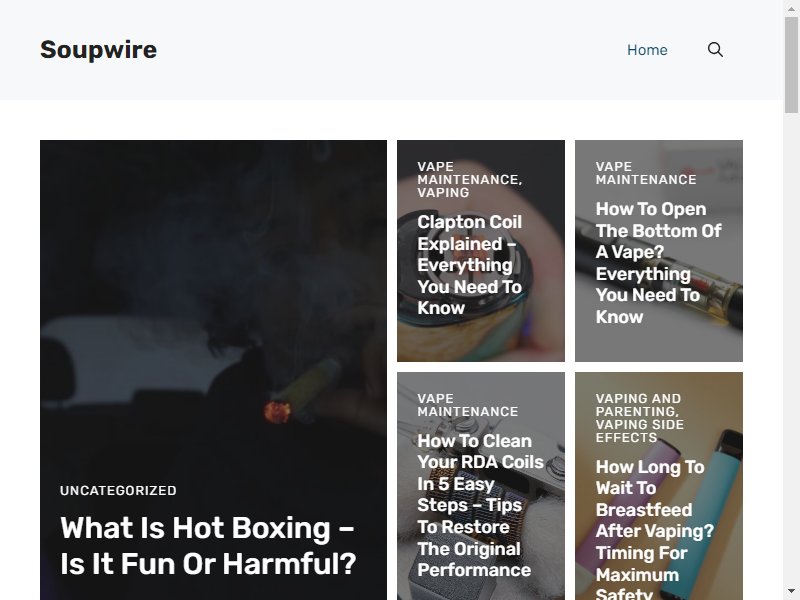Viewport: 800px width, 600px height.
Task: Go to the Home menu item
Action: point(647,50)
